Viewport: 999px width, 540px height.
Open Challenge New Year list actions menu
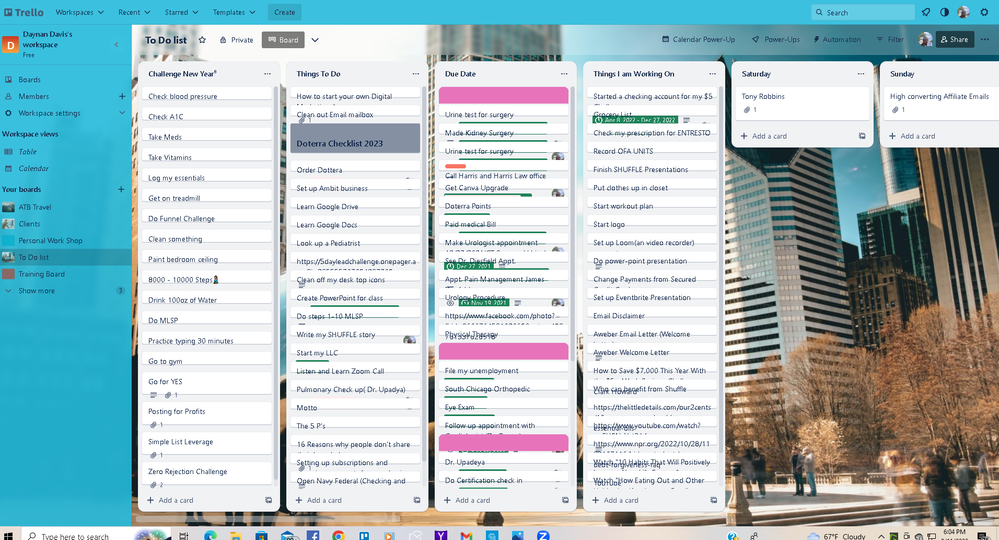point(267,74)
